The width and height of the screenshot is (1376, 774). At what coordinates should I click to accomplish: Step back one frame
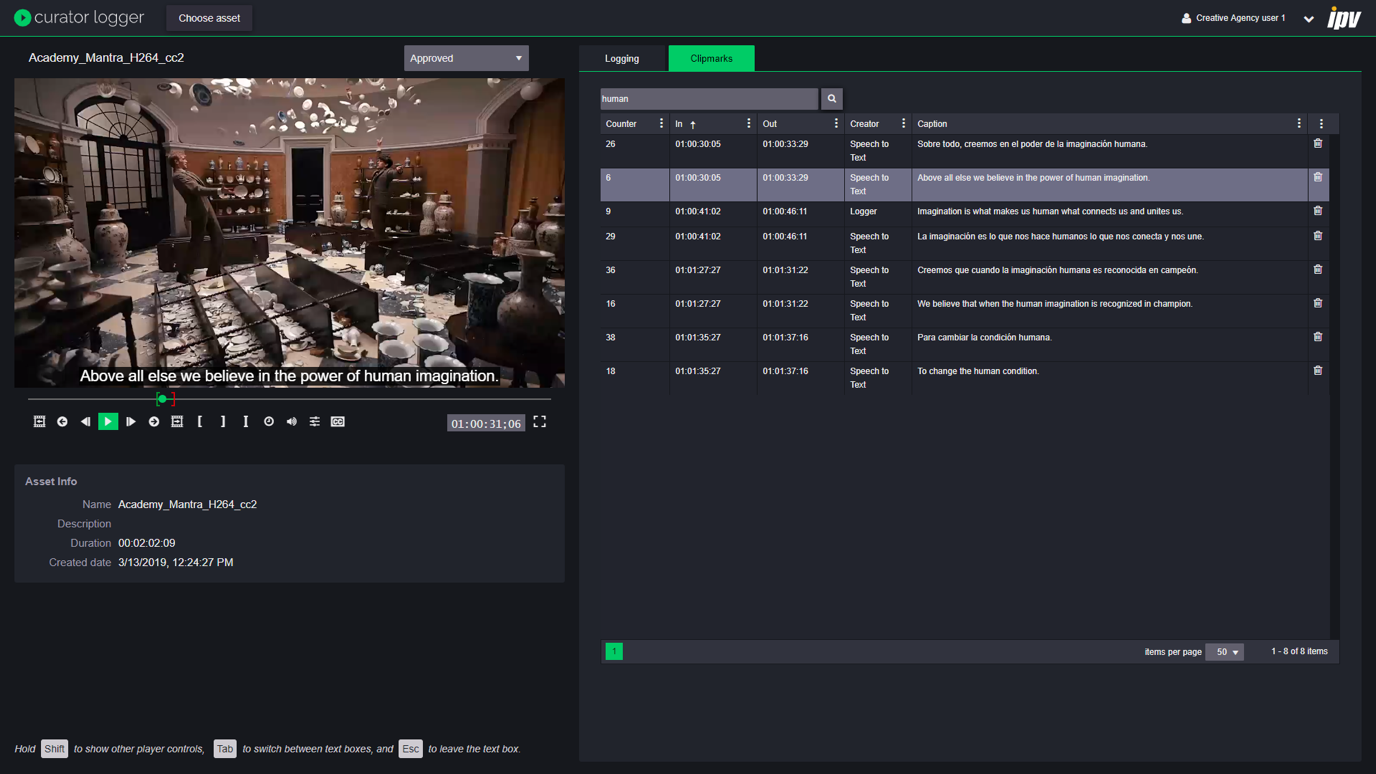coord(85,422)
